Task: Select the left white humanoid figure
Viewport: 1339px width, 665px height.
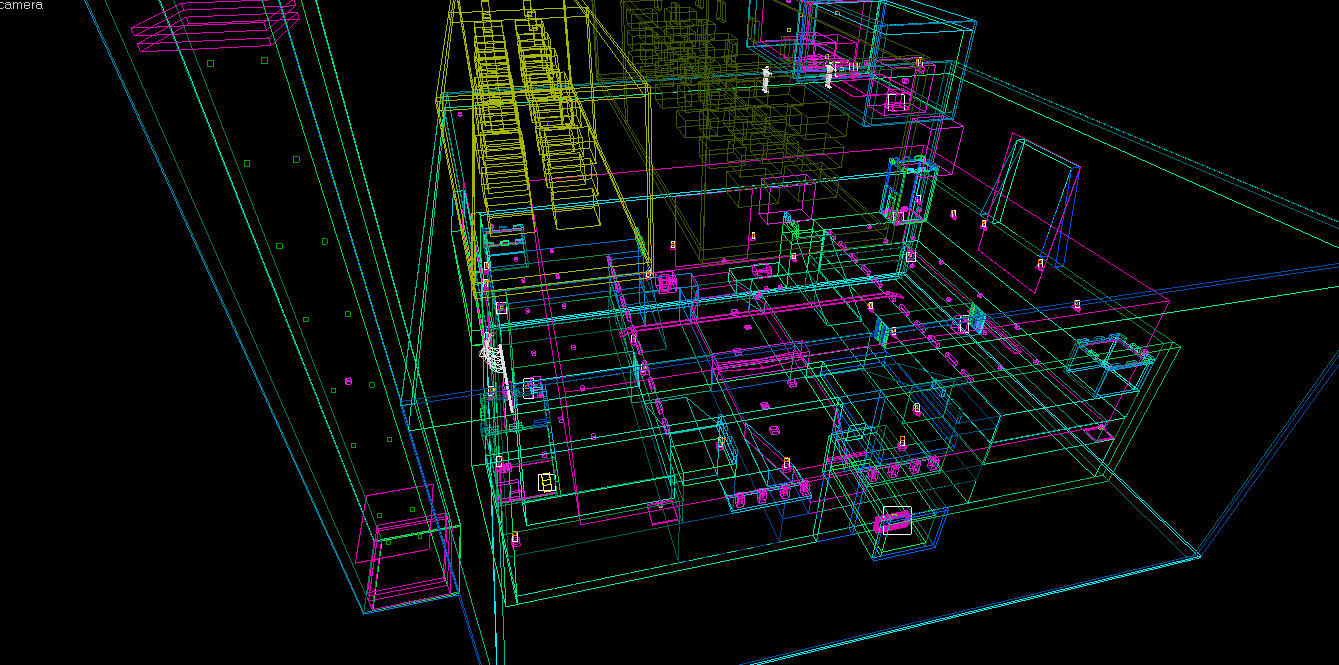Action: pyautogui.click(x=766, y=79)
